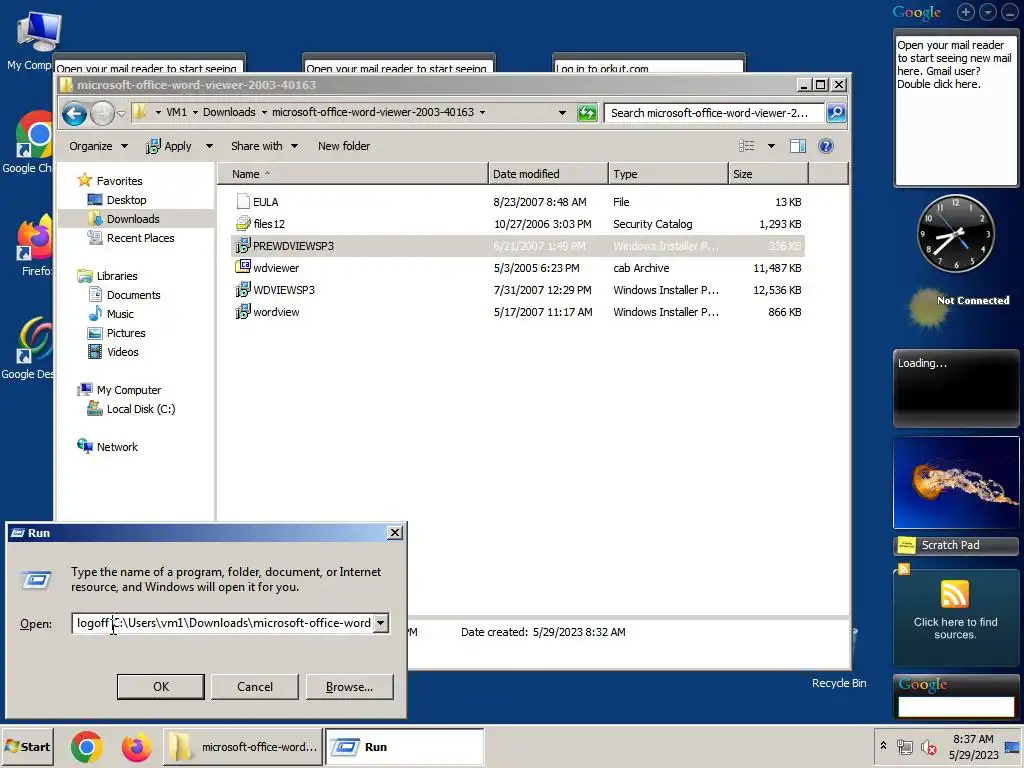Click the Google sidebar add gadget plus icon
The image size is (1024, 768).
click(966, 12)
